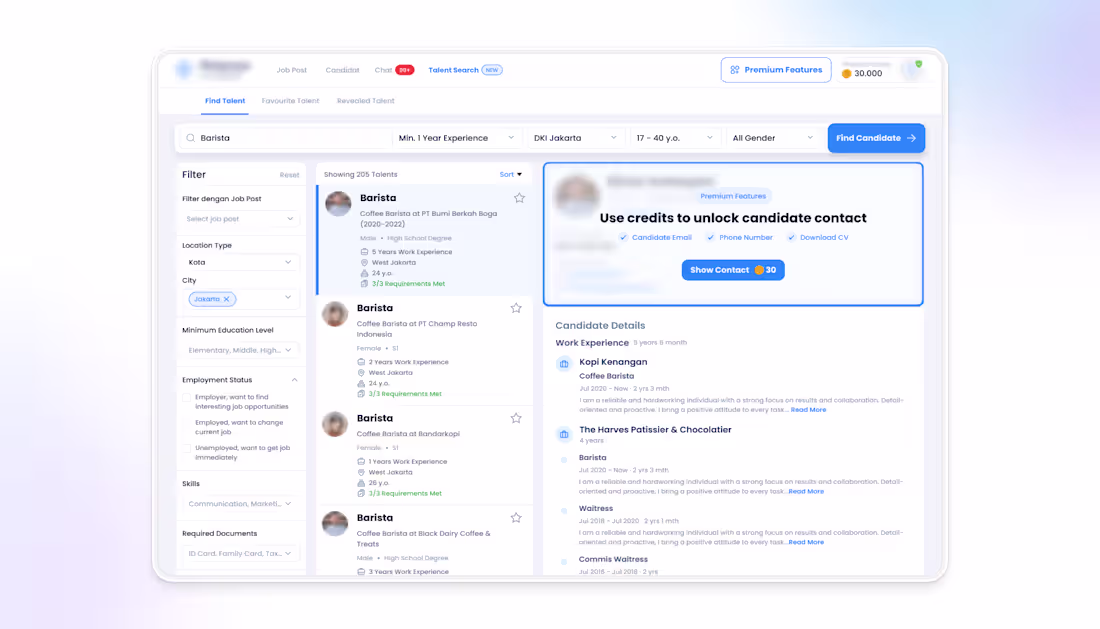Open the Chat menu

[383, 70]
